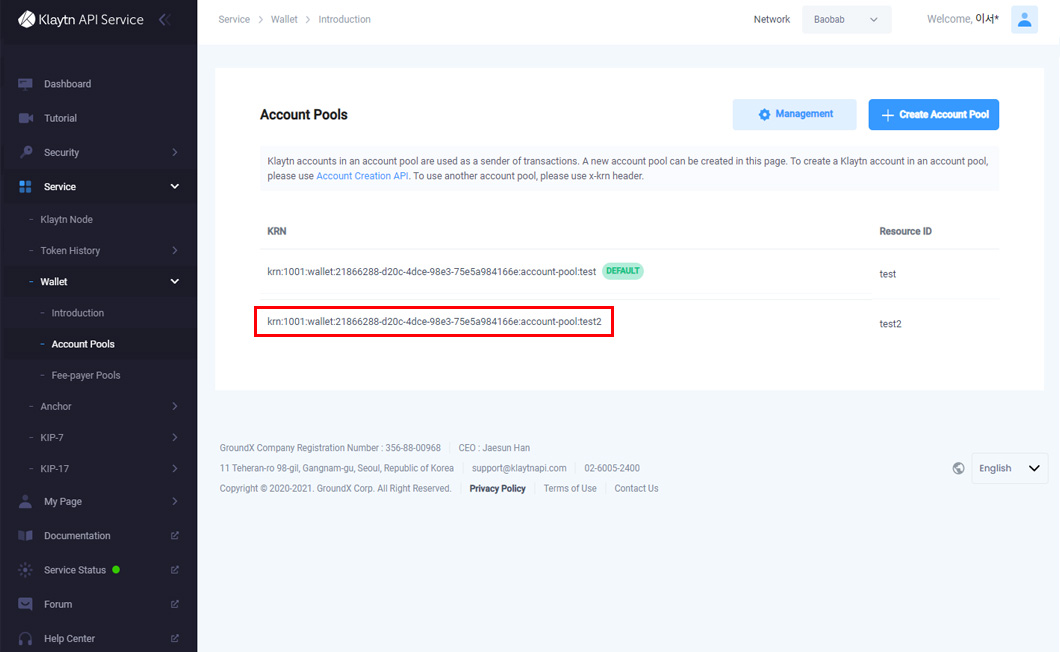The image size is (1060, 652).
Task: Click the KRN column header
Action: (276, 231)
